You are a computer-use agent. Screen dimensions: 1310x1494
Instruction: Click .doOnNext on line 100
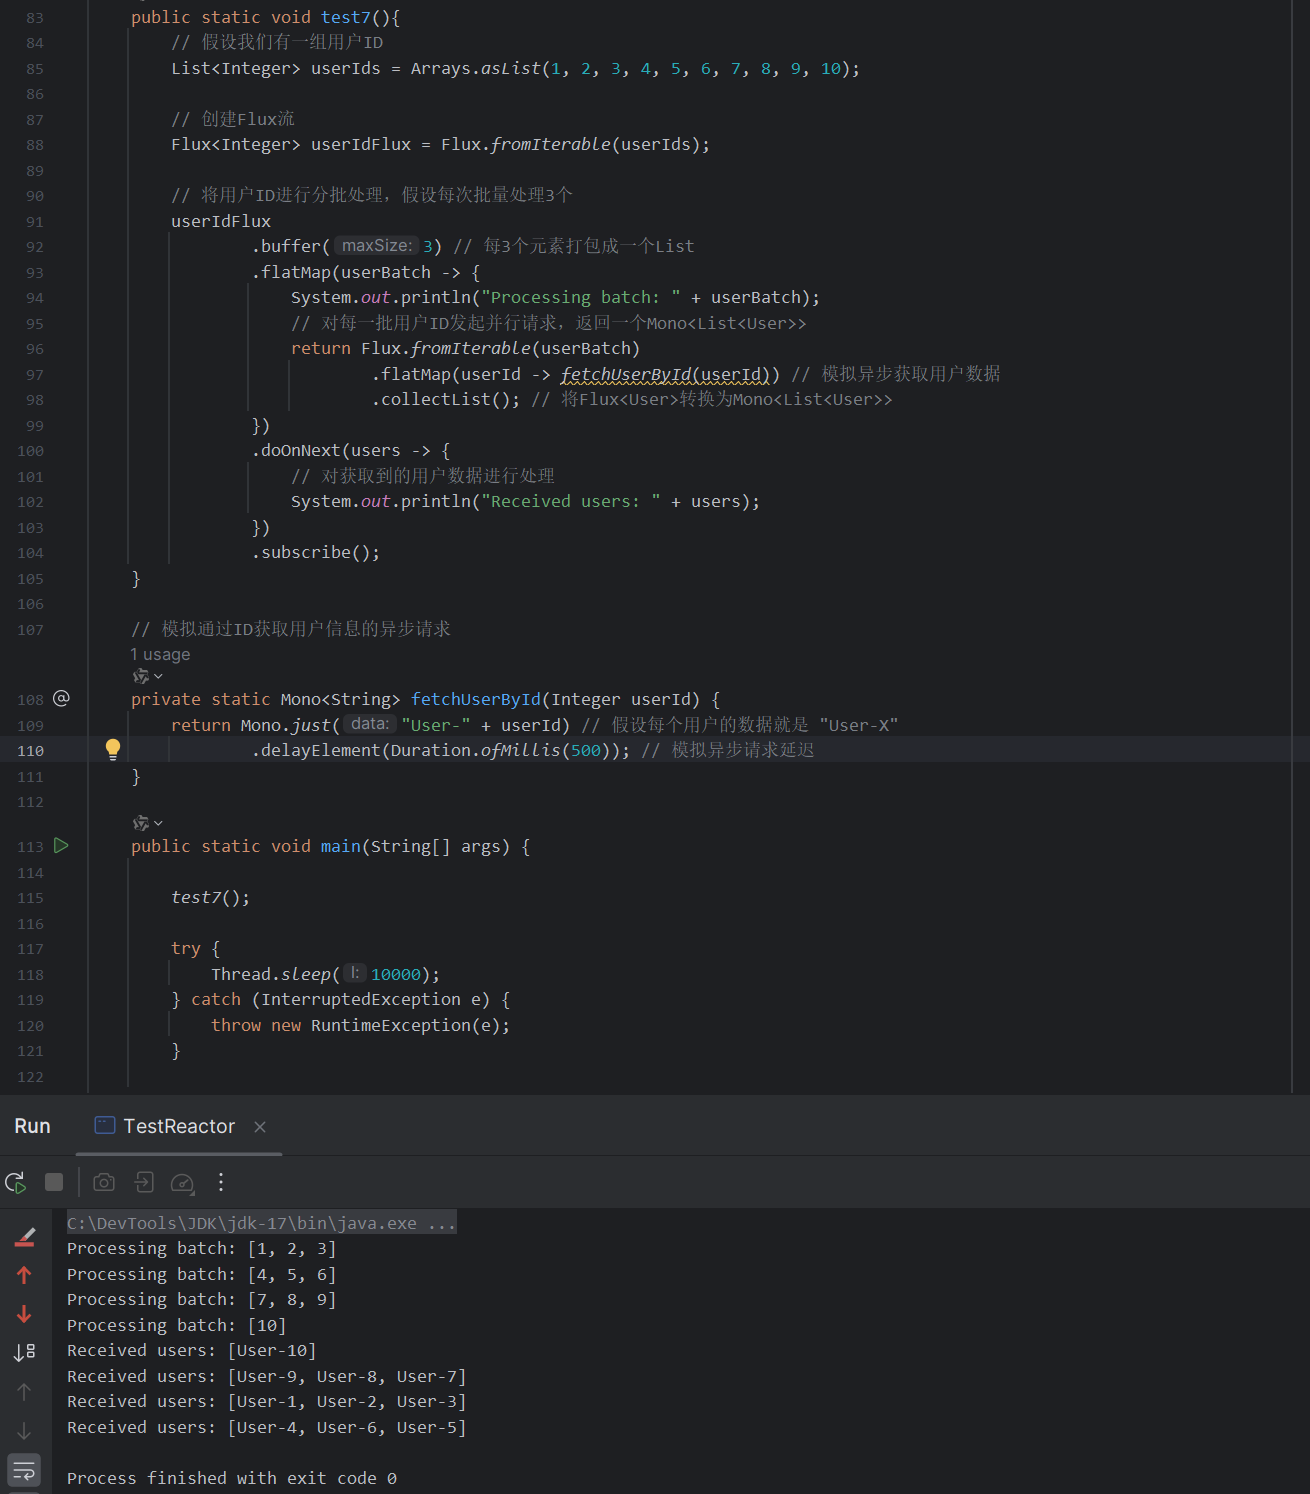[296, 450]
